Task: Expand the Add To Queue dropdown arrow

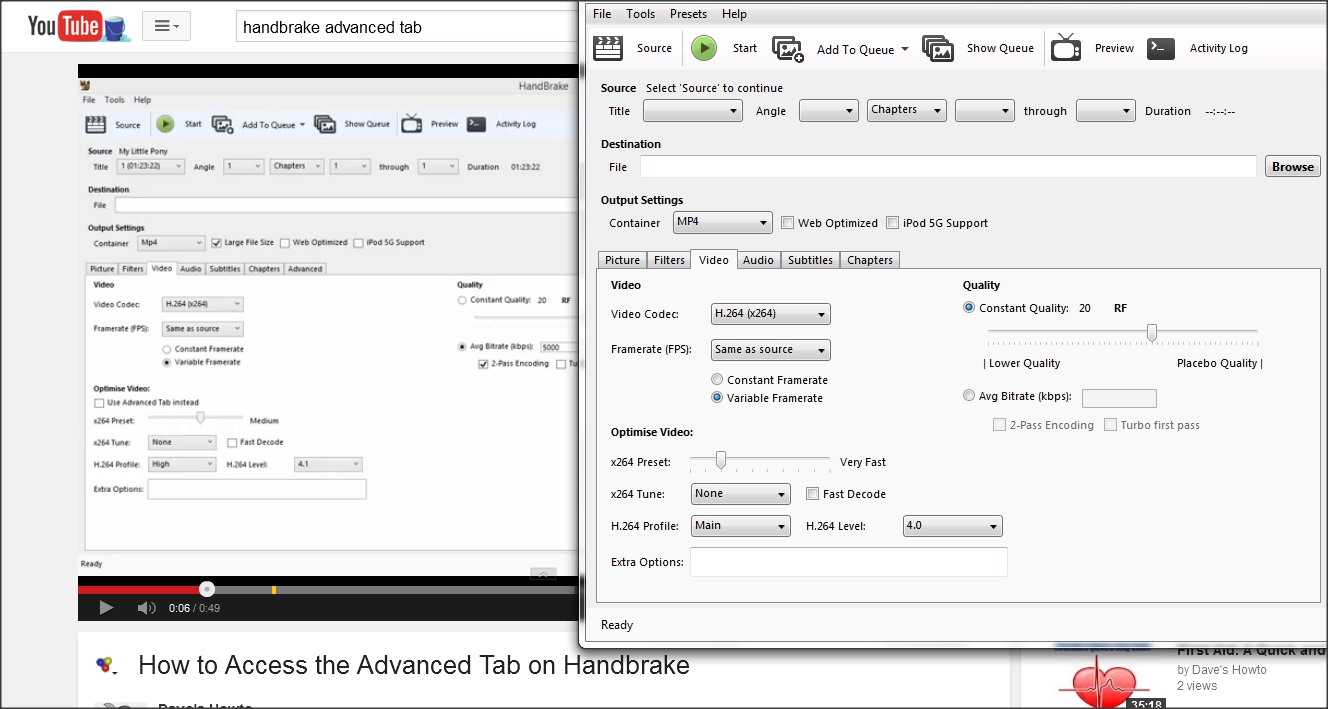Action: click(905, 49)
